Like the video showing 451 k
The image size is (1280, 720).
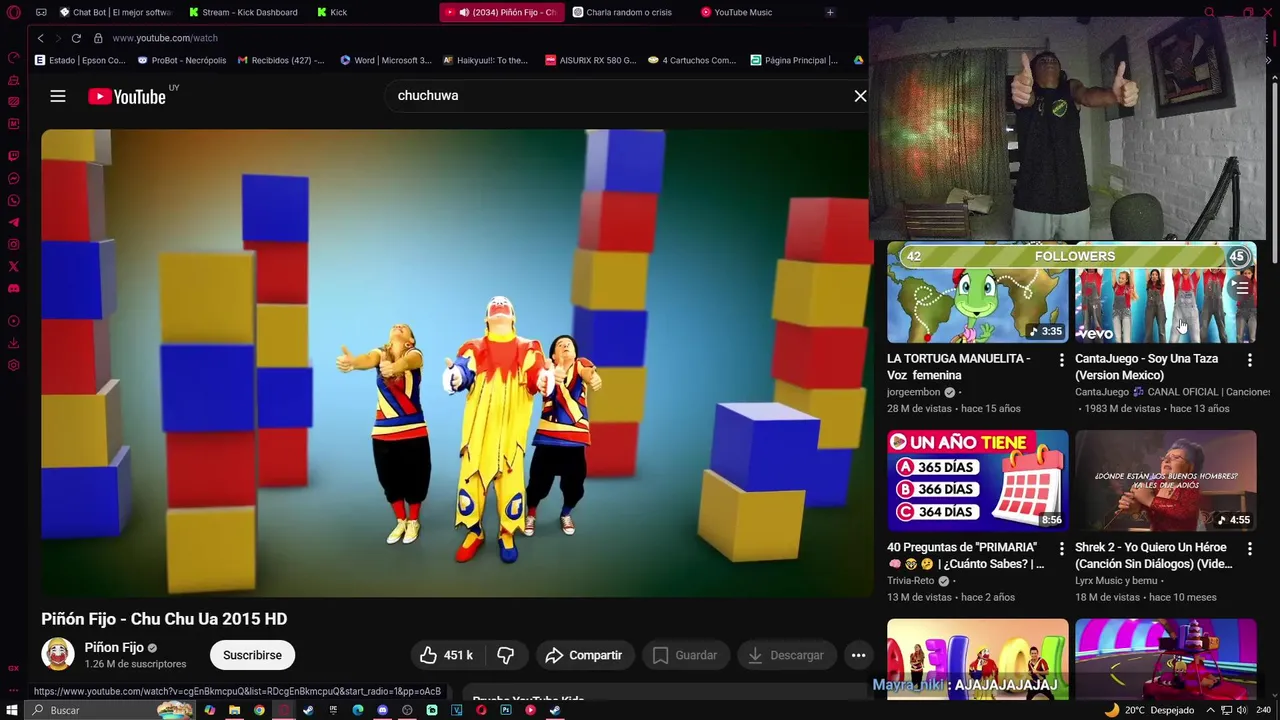point(446,655)
